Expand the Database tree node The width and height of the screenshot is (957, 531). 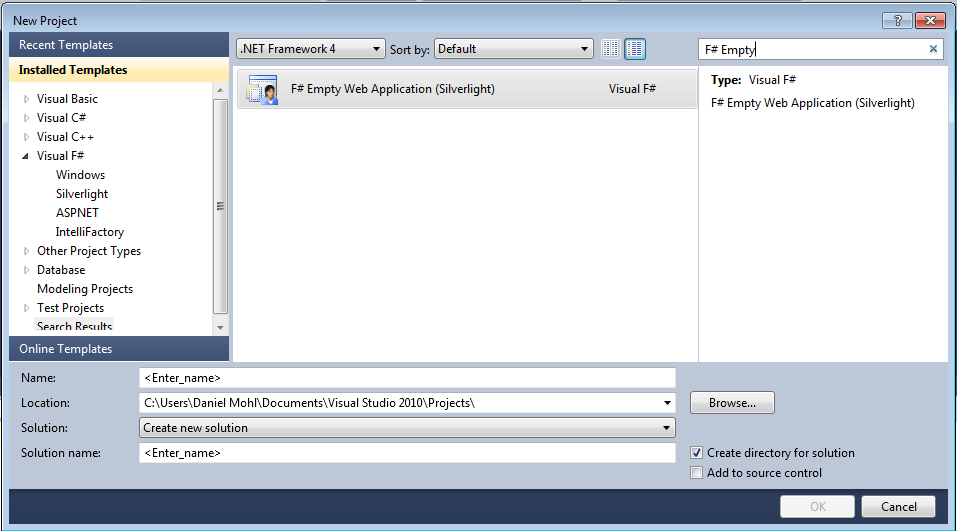[26, 270]
